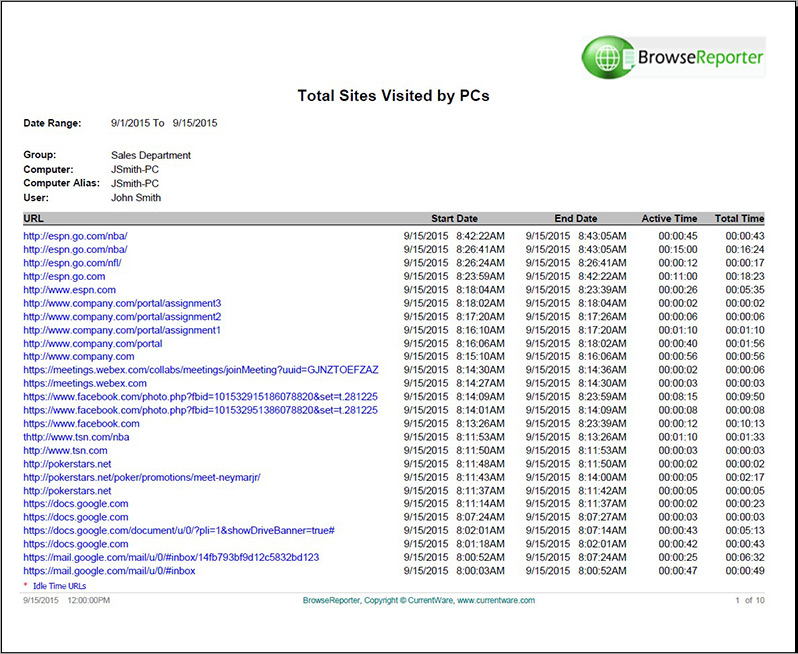Screen dimensions: 798x654
Task: Select total time 00:02:17 in the pokerstars row
Action: (x=745, y=477)
